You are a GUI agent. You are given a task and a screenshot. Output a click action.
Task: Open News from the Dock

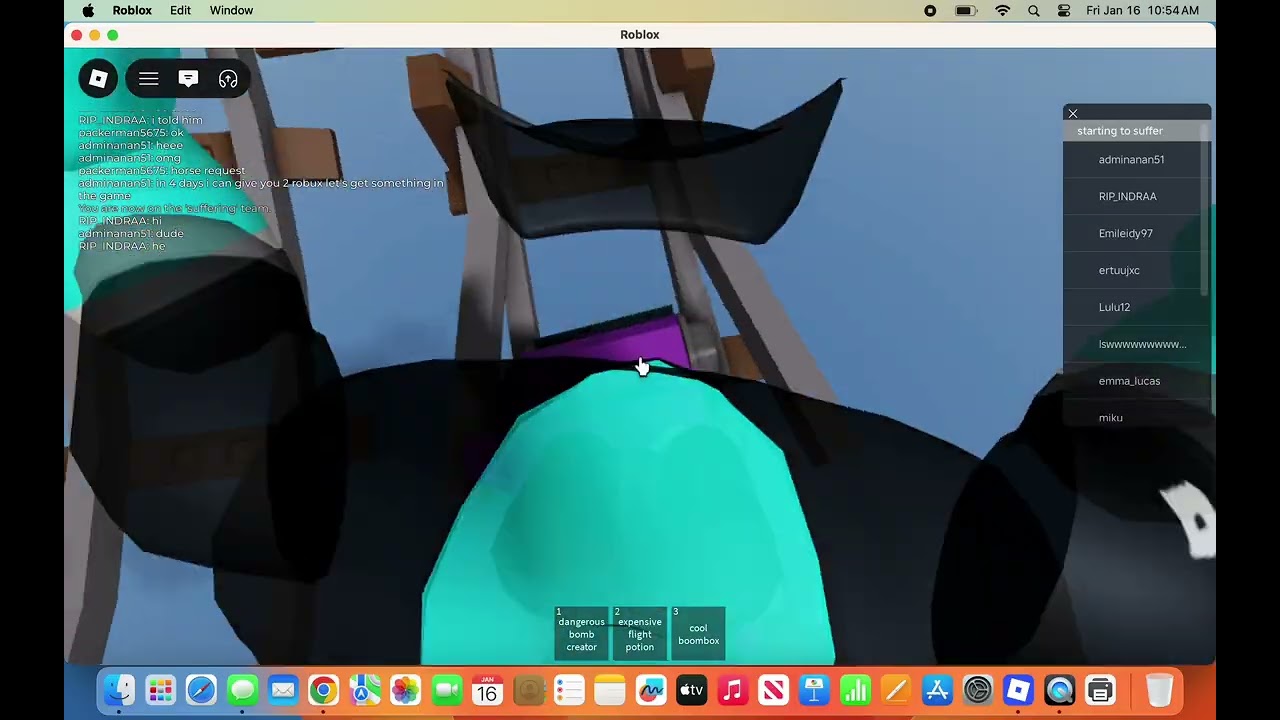(774, 690)
